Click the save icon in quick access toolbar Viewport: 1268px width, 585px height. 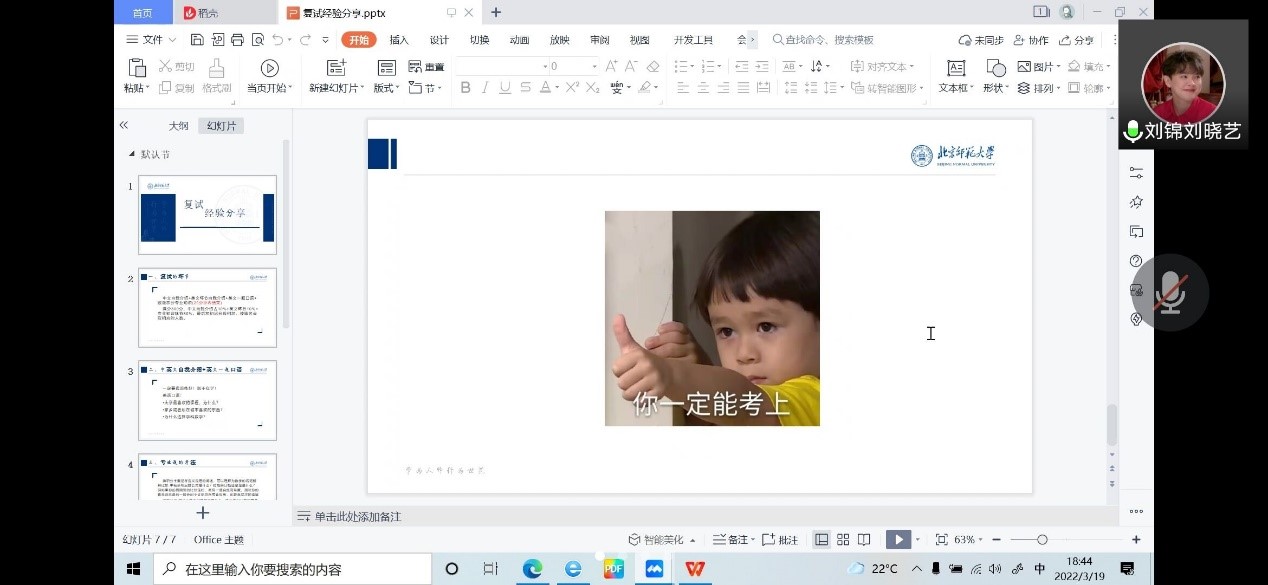coord(197,40)
